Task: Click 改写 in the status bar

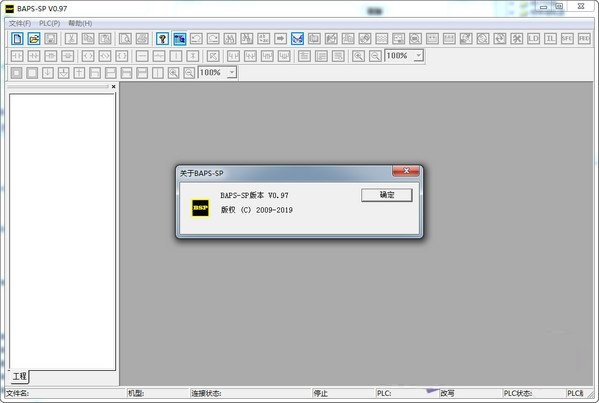Action: pyautogui.click(x=447, y=393)
